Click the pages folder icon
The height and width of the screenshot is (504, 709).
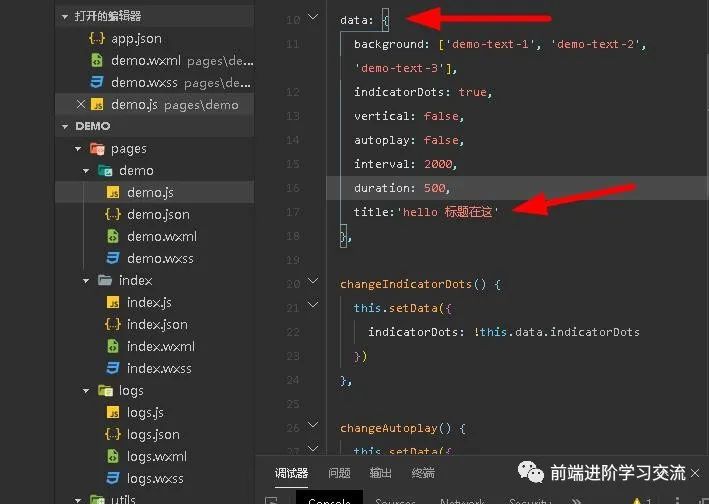point(97,148)
